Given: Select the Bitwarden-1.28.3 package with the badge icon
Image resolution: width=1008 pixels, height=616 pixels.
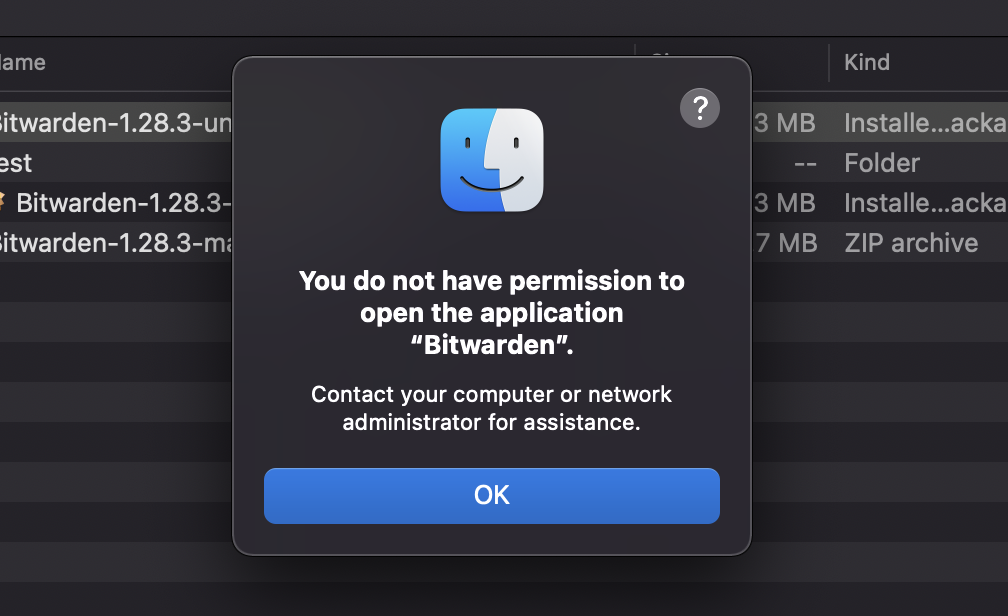Looking at the screenshot, I should 120,203.
